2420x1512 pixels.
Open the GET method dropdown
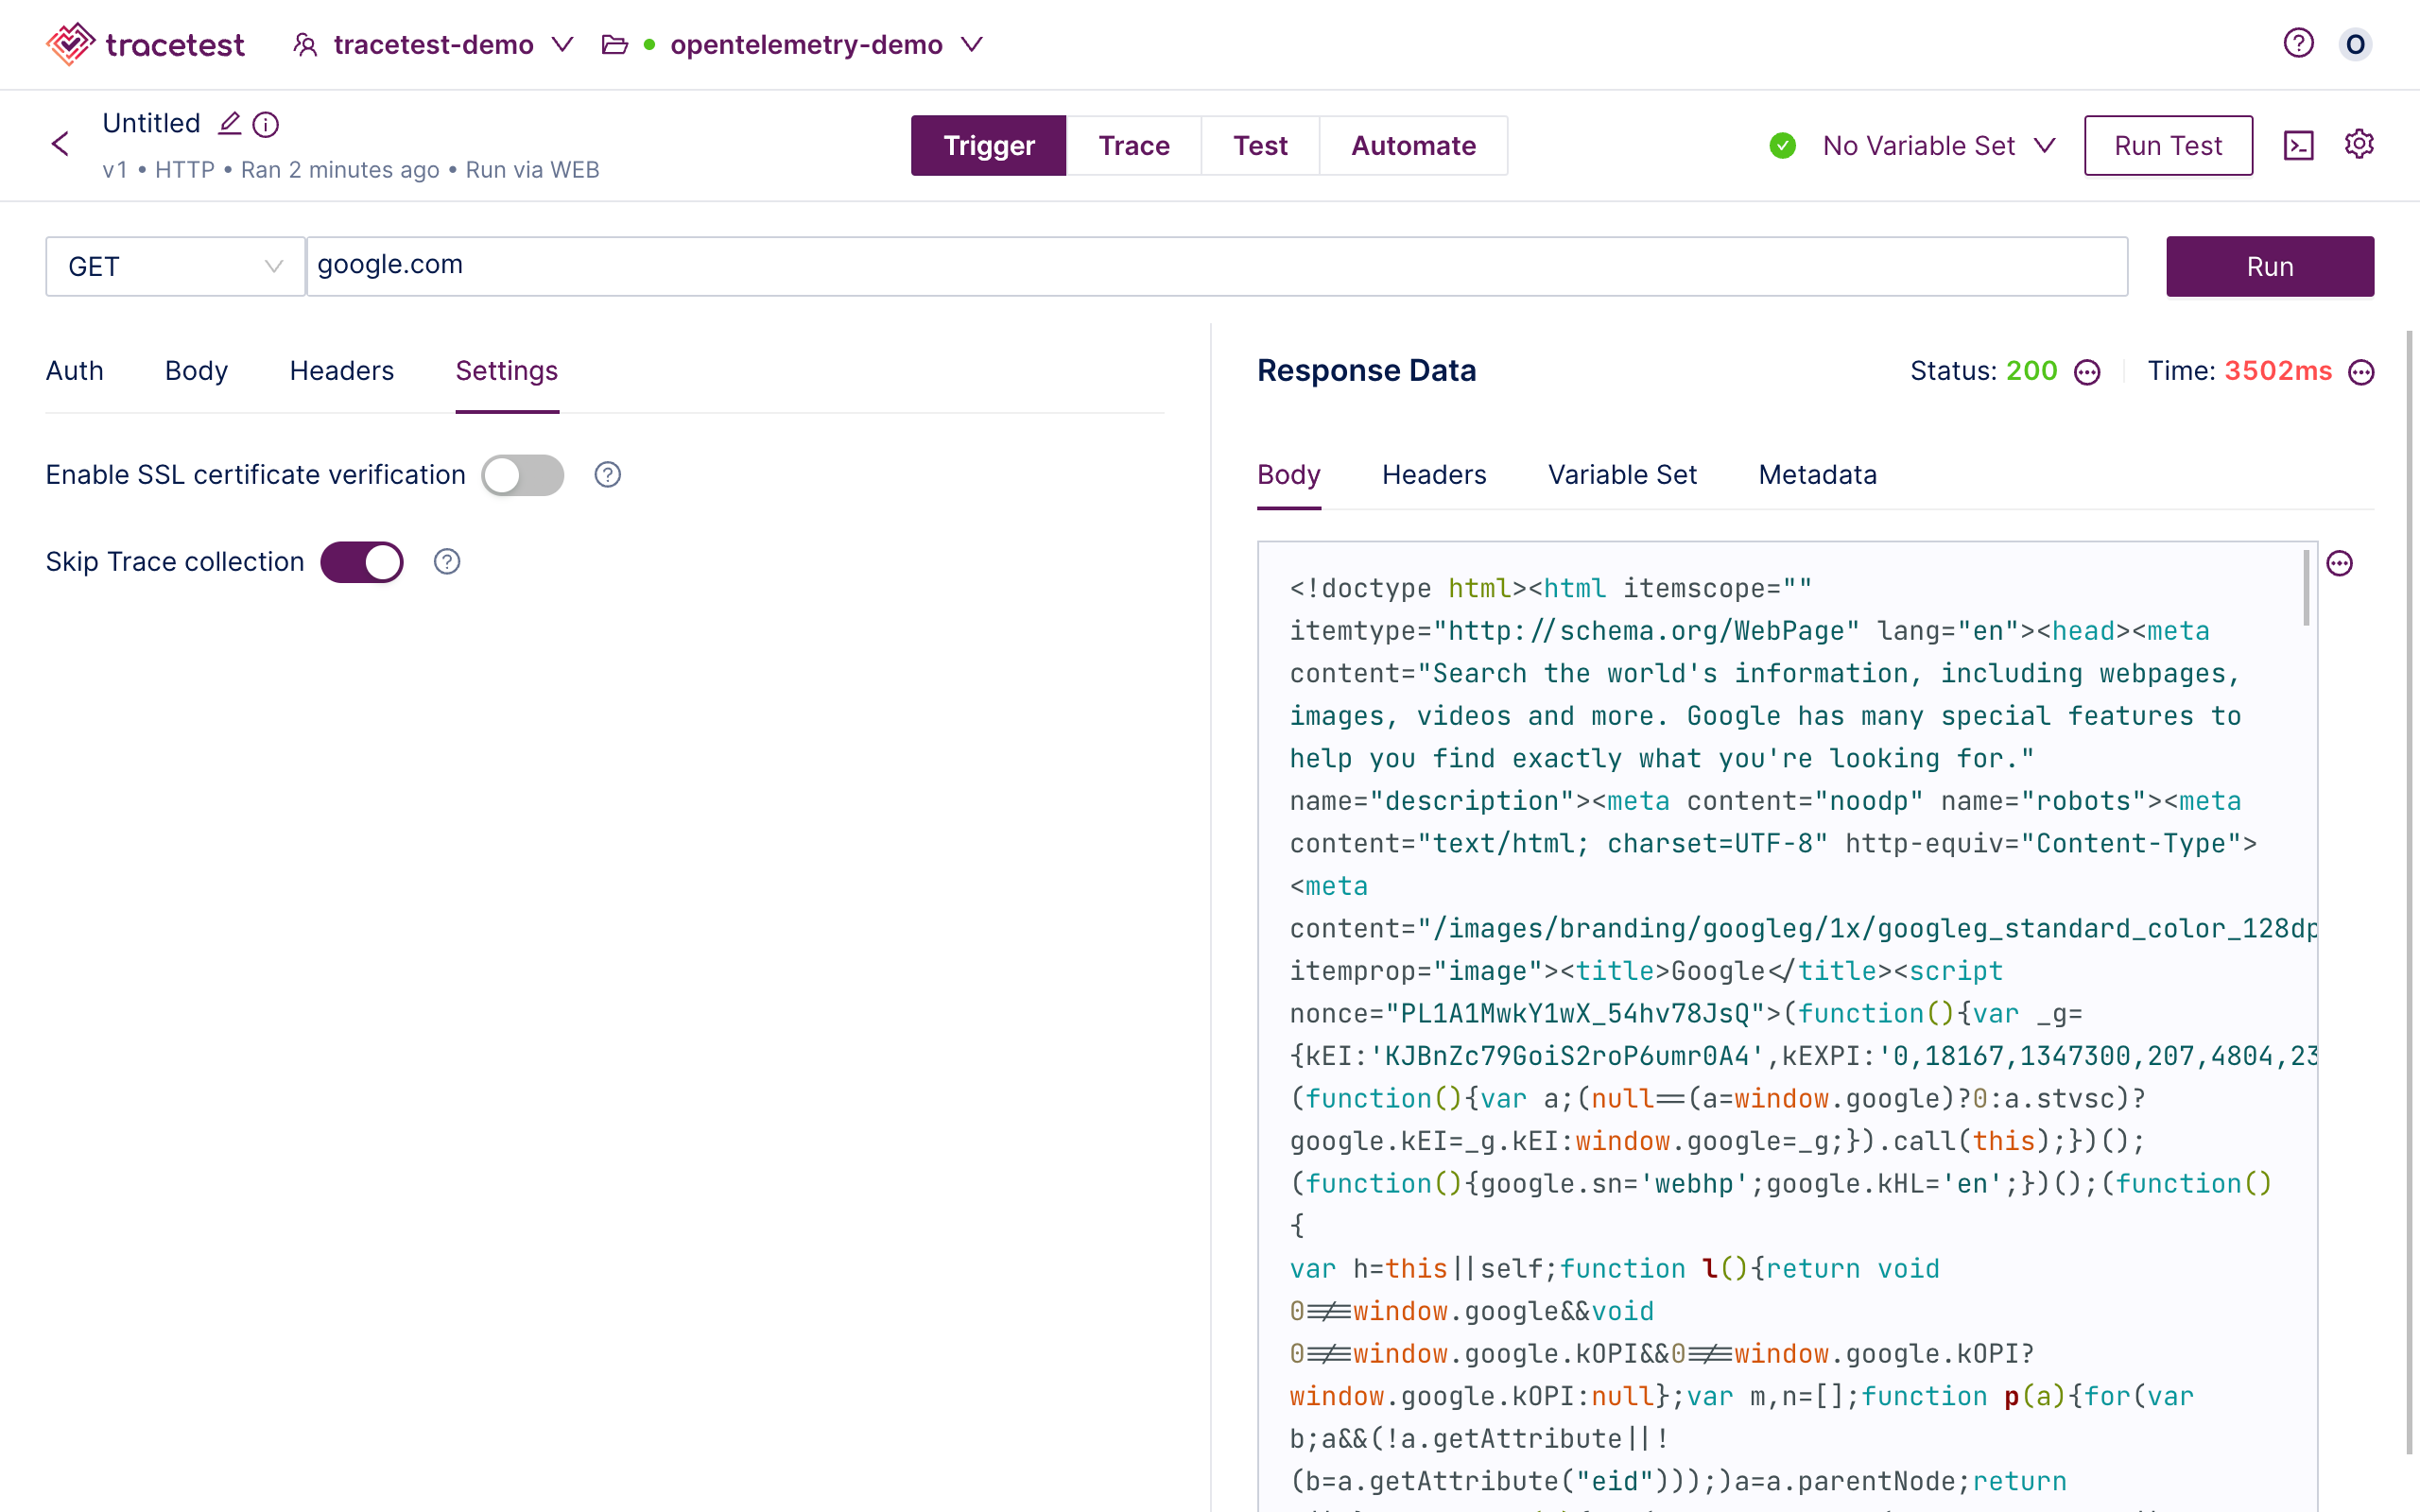pos(175,266)
